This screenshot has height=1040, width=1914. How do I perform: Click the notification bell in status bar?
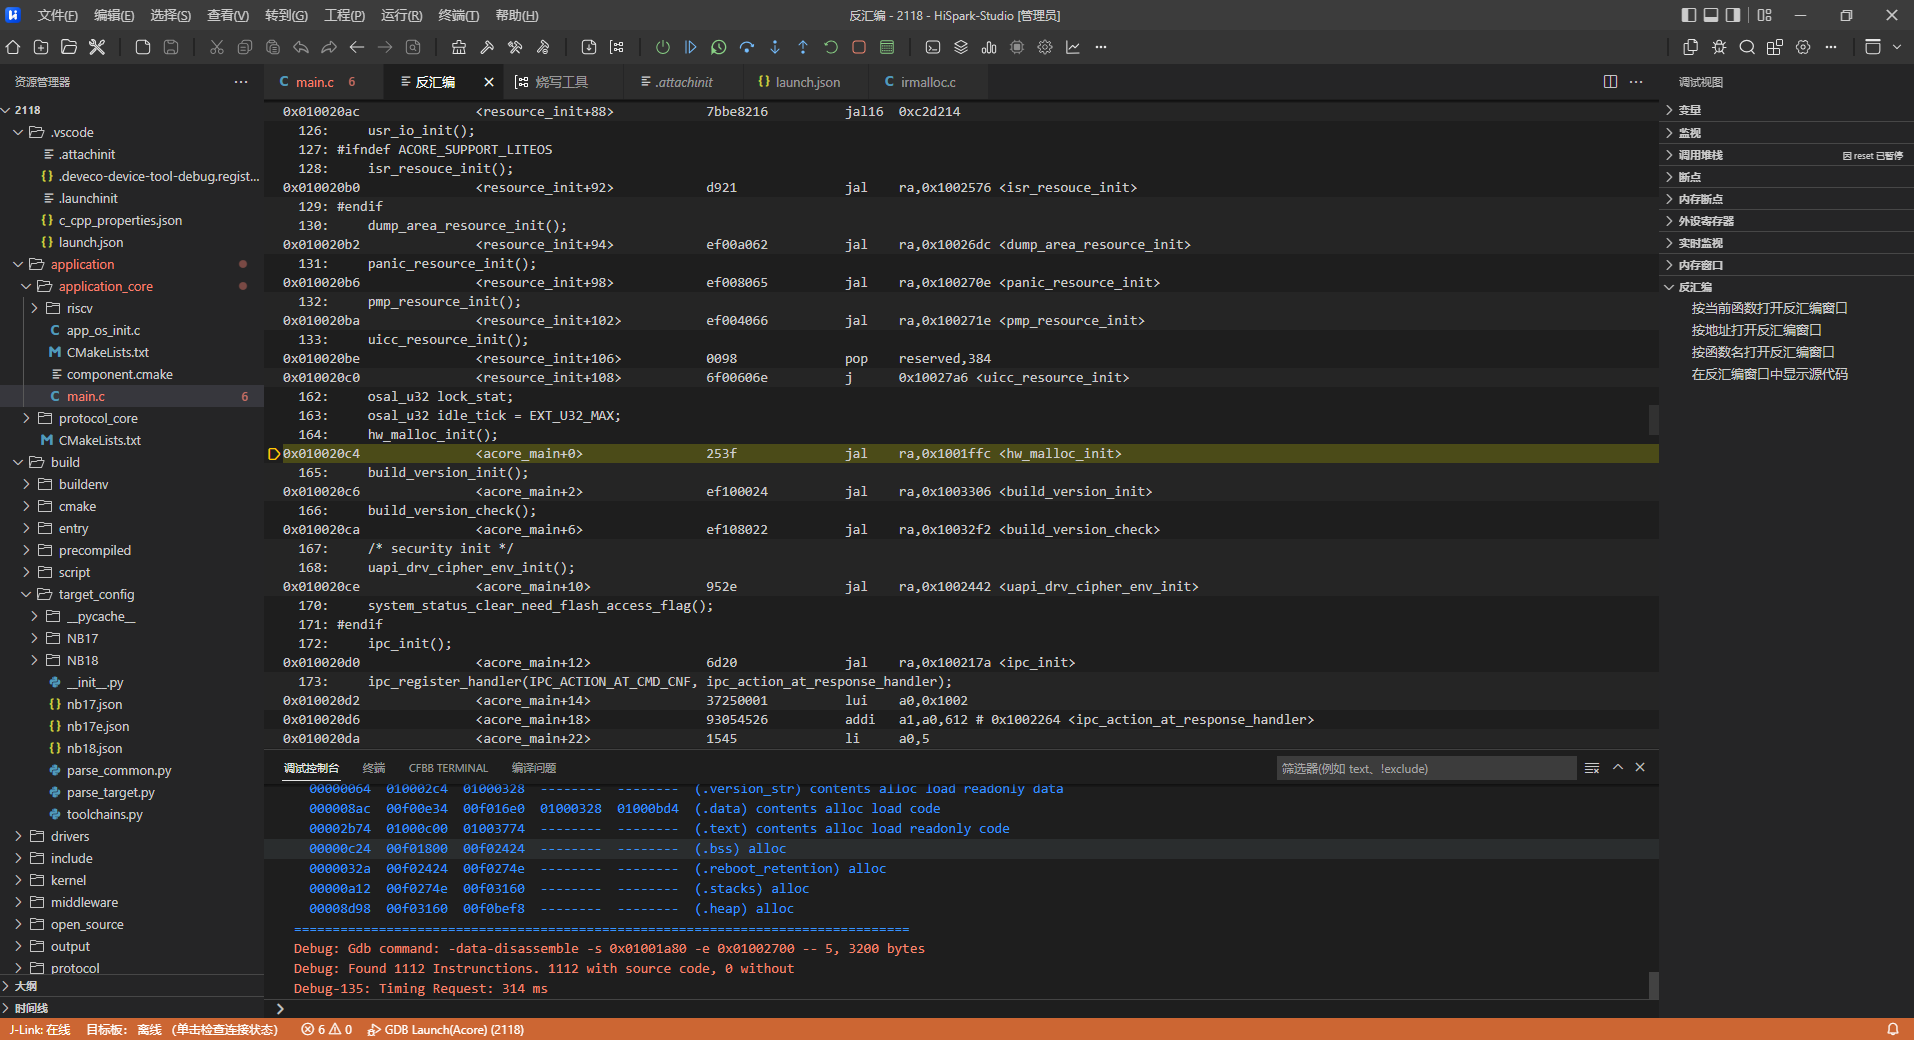coord(1892,1029)
